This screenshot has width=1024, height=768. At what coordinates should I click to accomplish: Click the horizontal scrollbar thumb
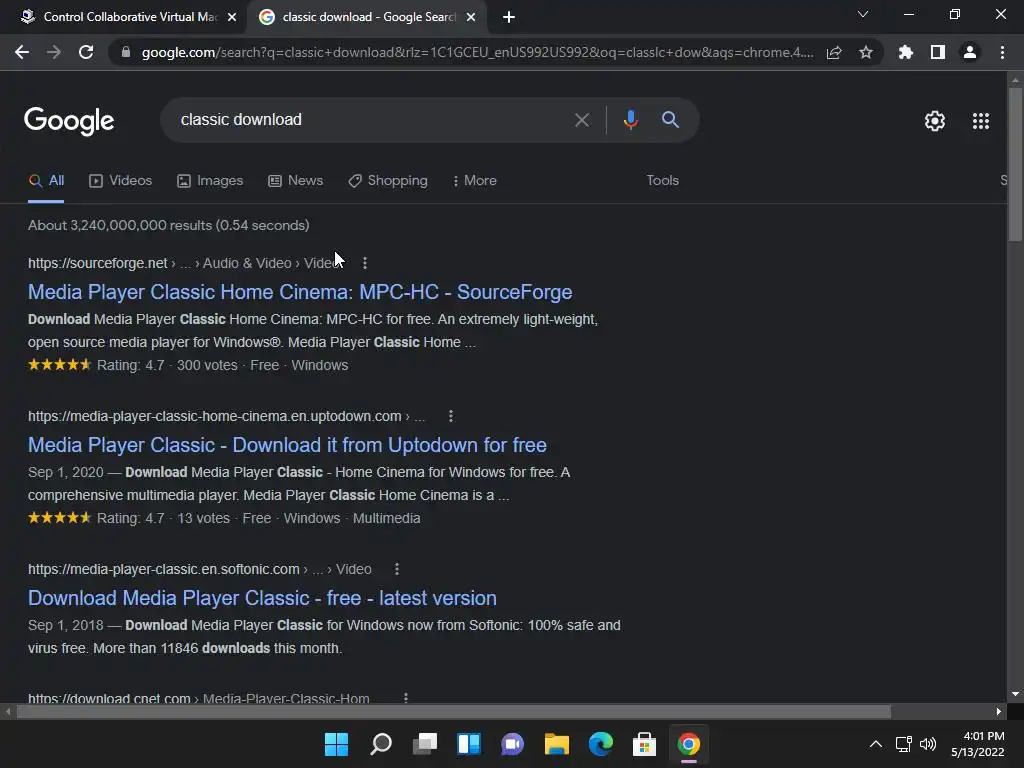[x=453, y=711]
